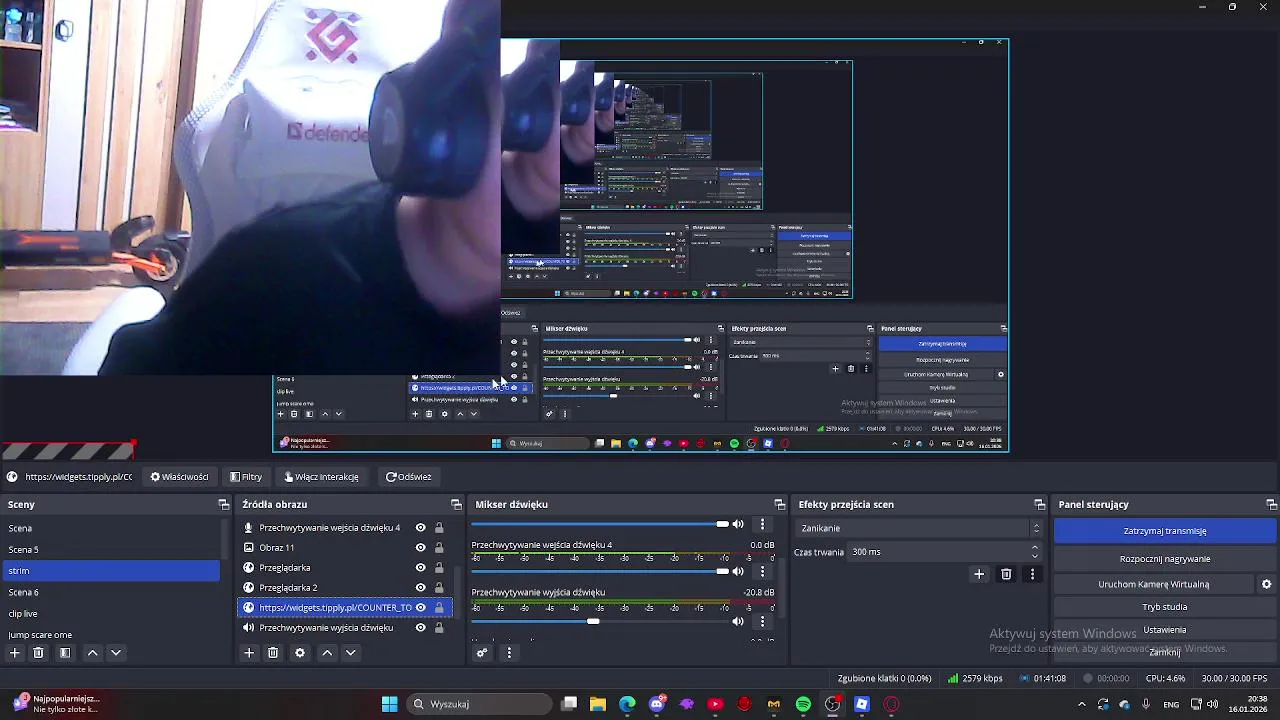Click wyjścia dźwięku volume slider handle
The image size is (1280, 720).
(x=593, y=621)
